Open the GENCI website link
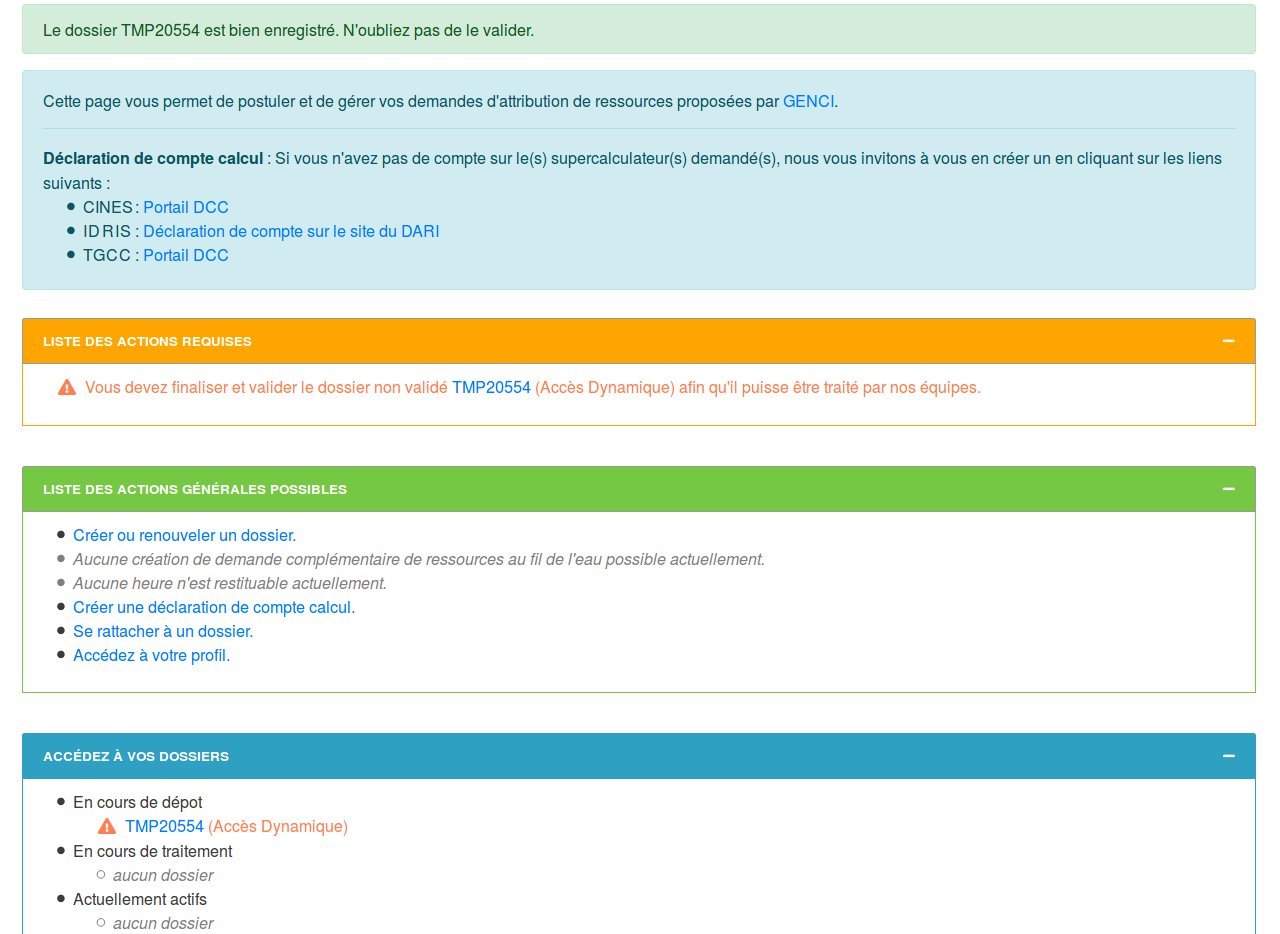Viewport: 1280px width, 934px height. coord(809,101)
